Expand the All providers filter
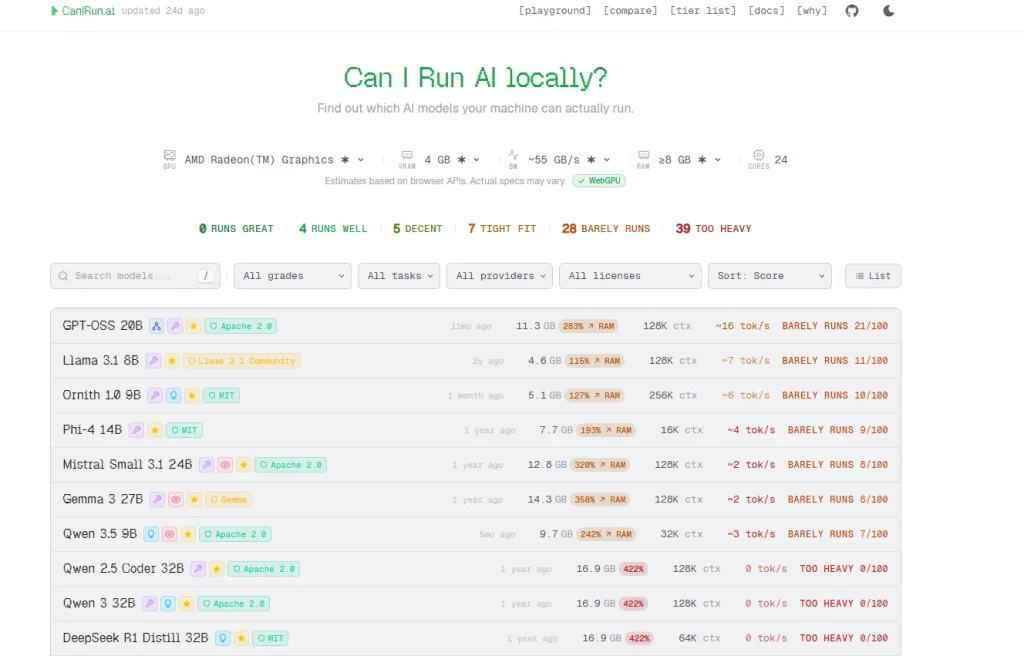Image resolution: width=1024 pixels, height=656 pixels. [x=500, y=276]
